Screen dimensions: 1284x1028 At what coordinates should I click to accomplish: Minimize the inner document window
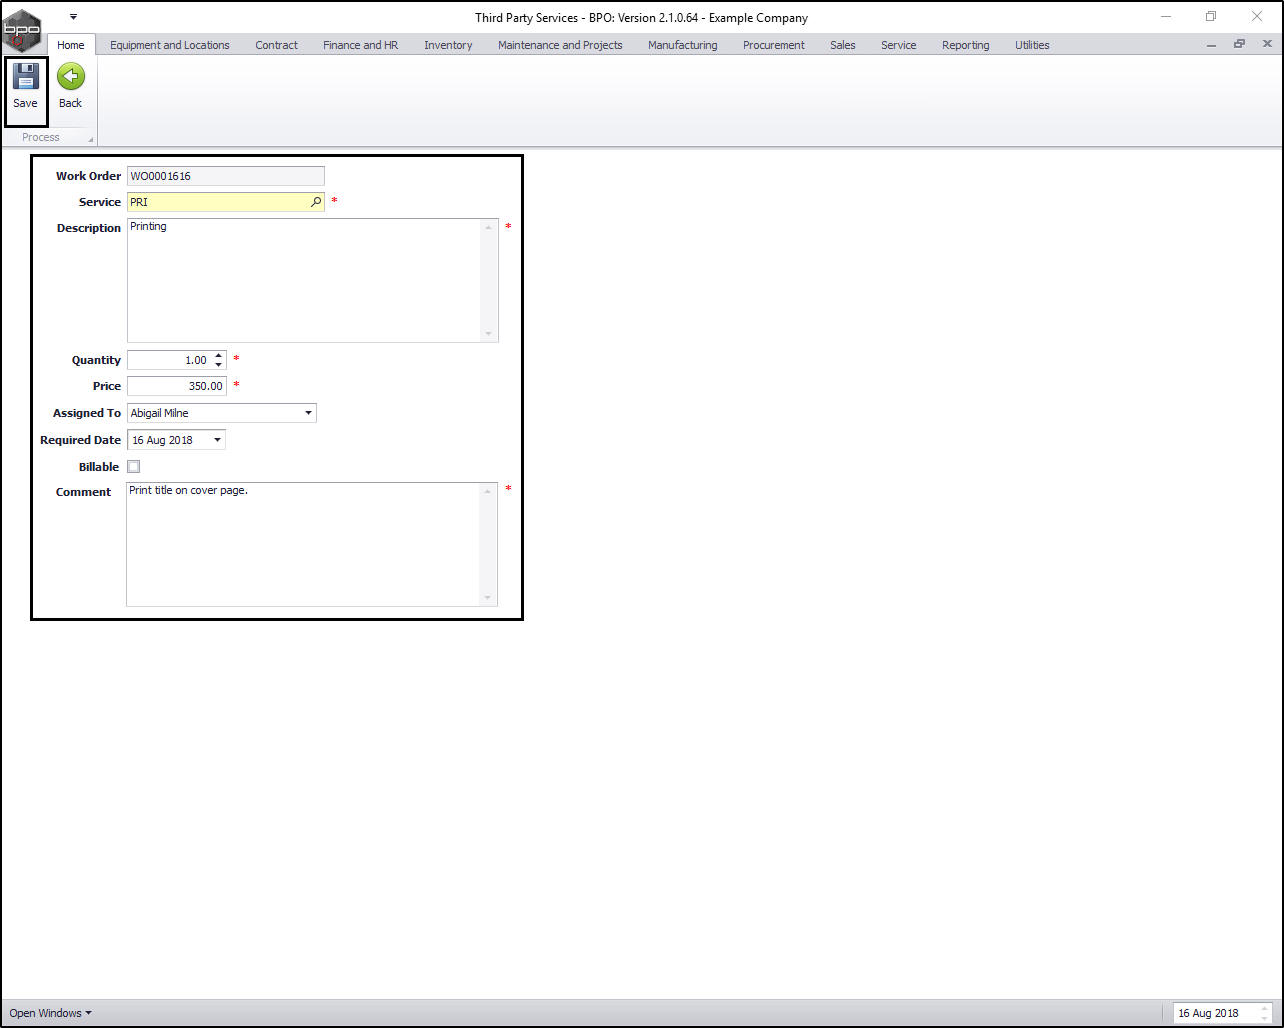pyautogui.click(x=1212, y=45)
